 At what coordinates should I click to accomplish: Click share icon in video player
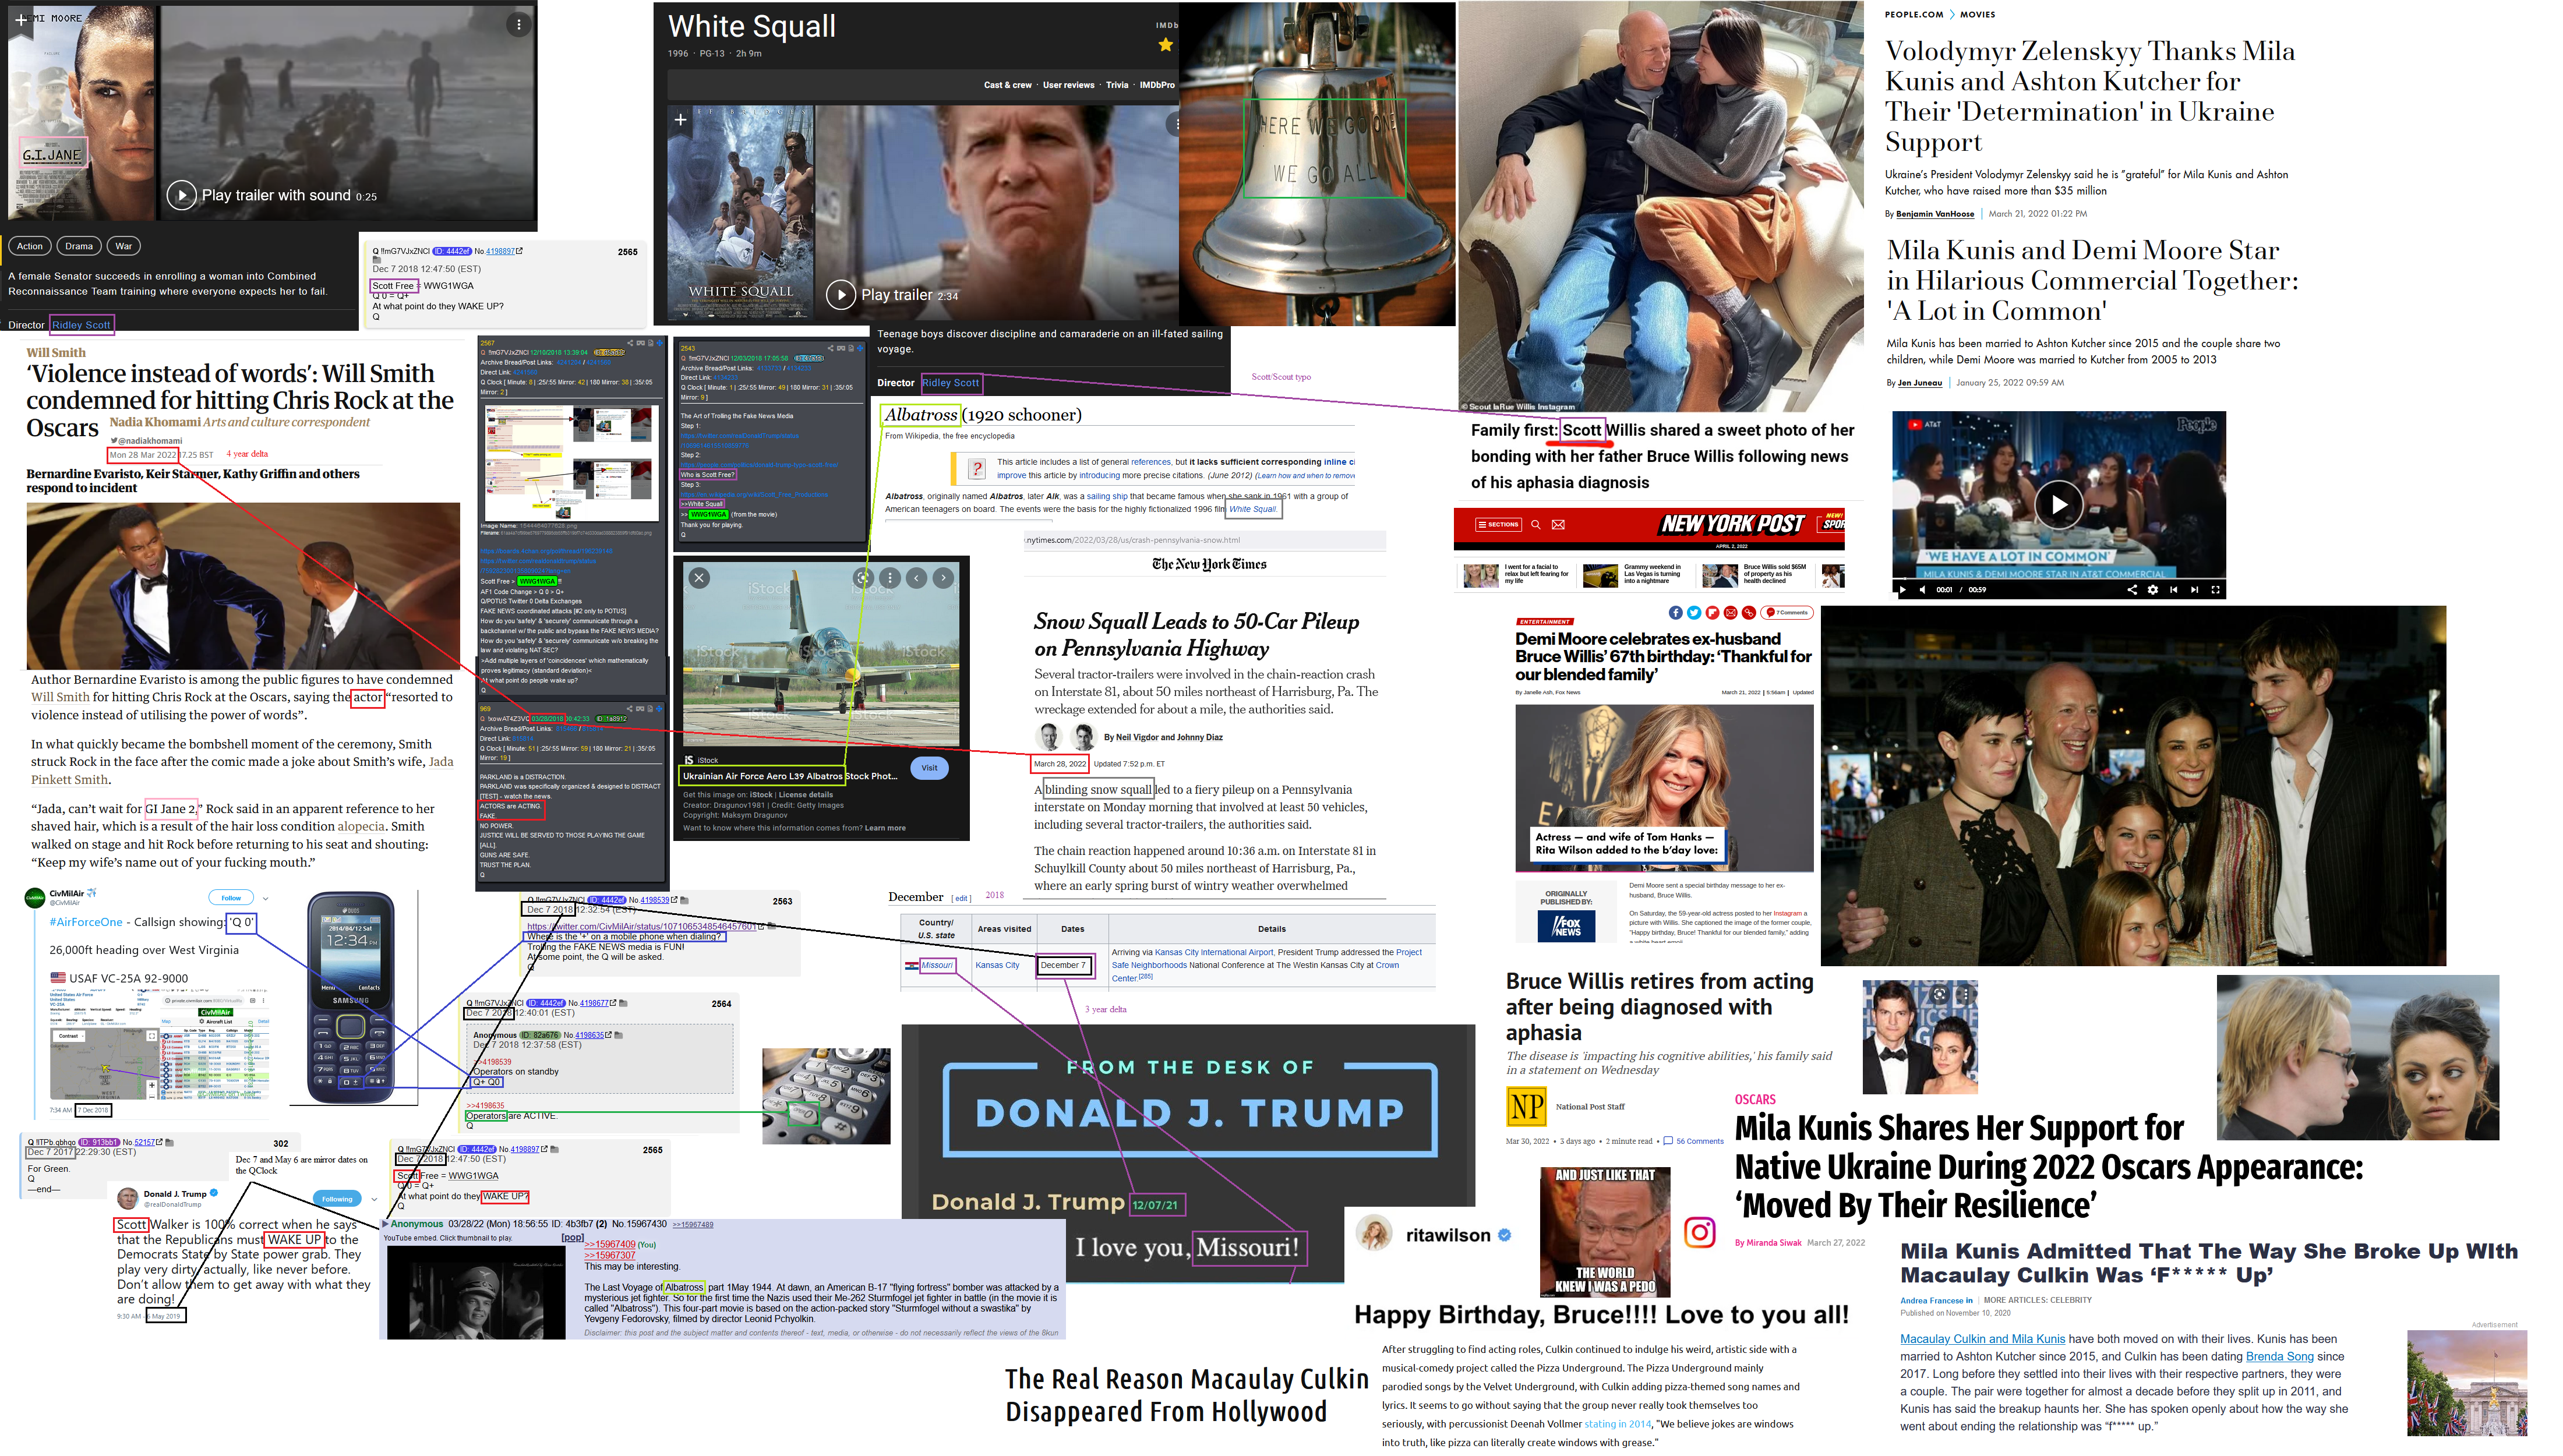click(2132, 590)
